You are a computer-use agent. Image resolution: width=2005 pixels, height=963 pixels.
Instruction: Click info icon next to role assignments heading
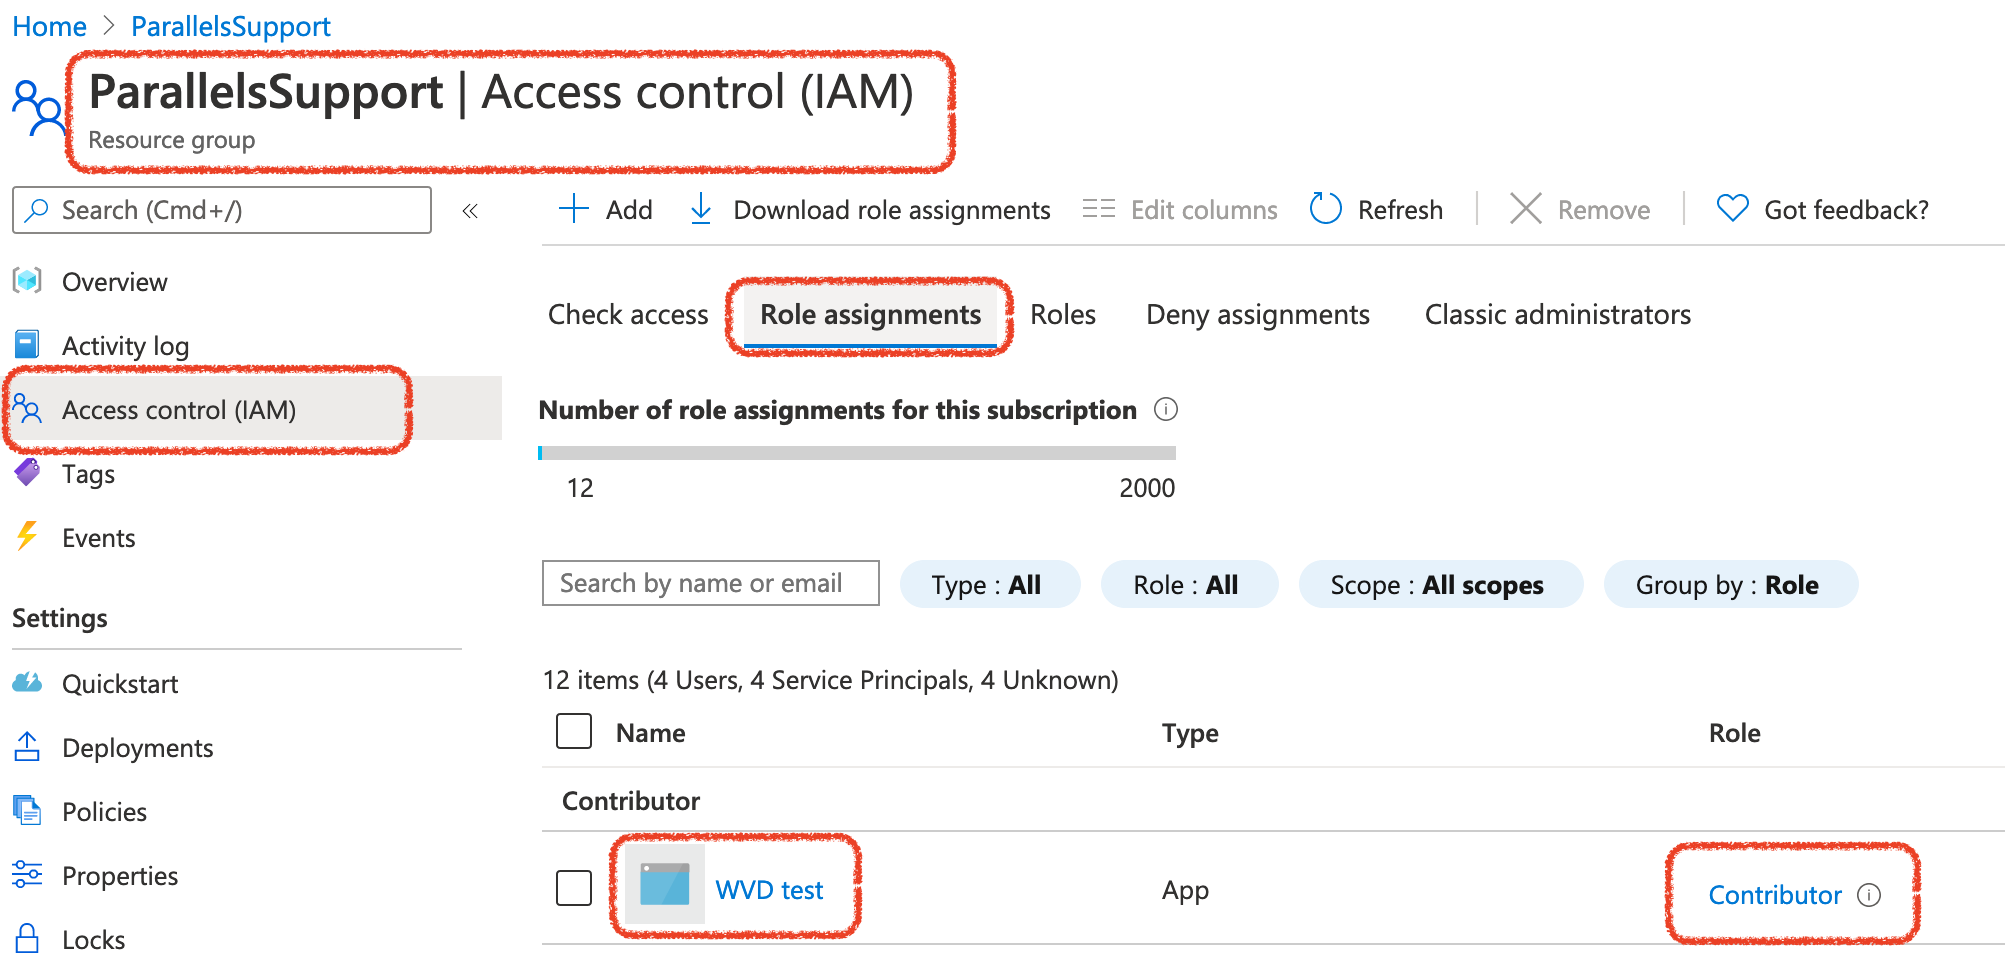(1166, 410)
